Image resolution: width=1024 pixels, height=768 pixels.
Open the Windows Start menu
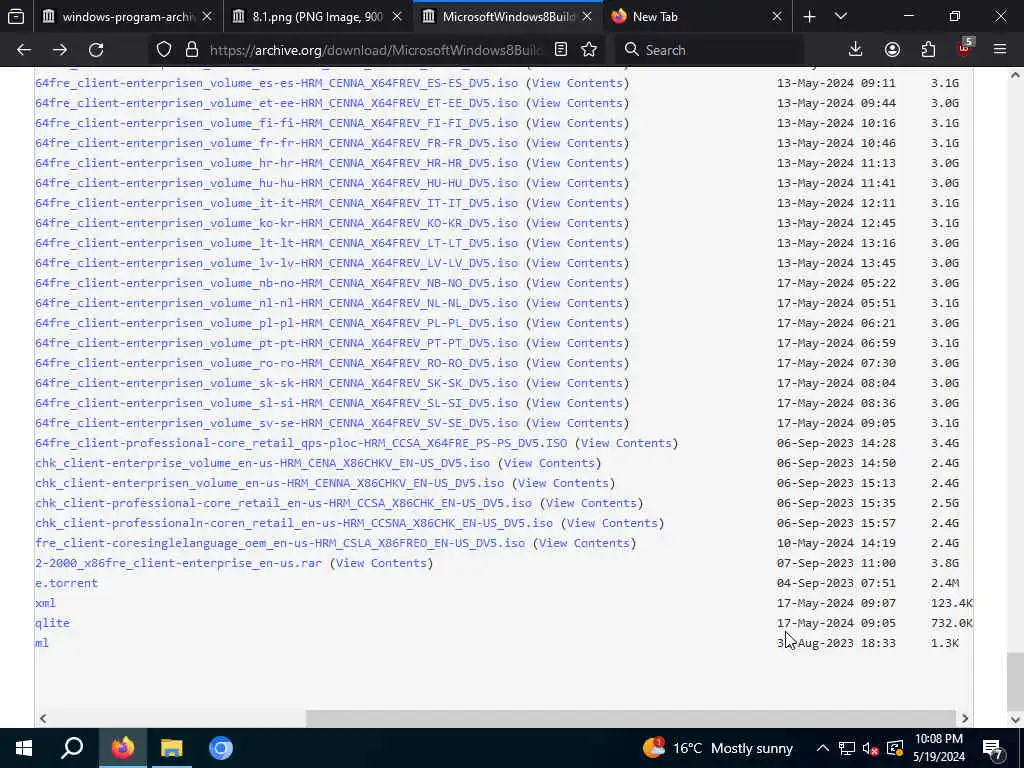coord(24,748)
